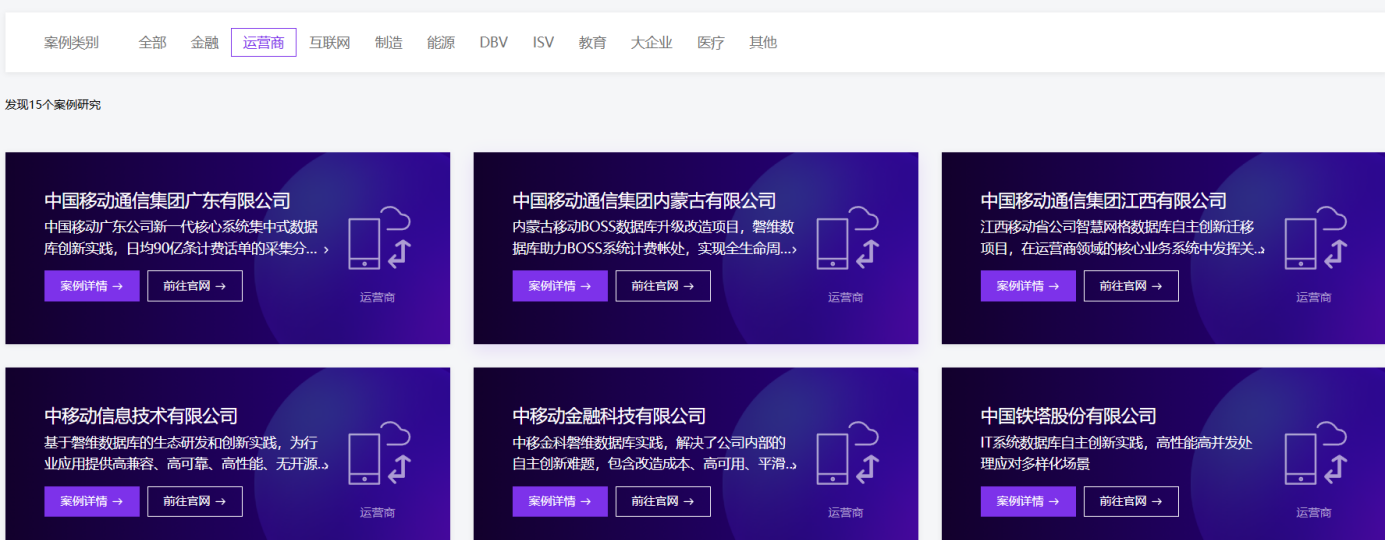Click the title 中国移动通信集团广东有限公司
Image resolution: width=1385 pixels, height=540 pixels.
[167, 201]
